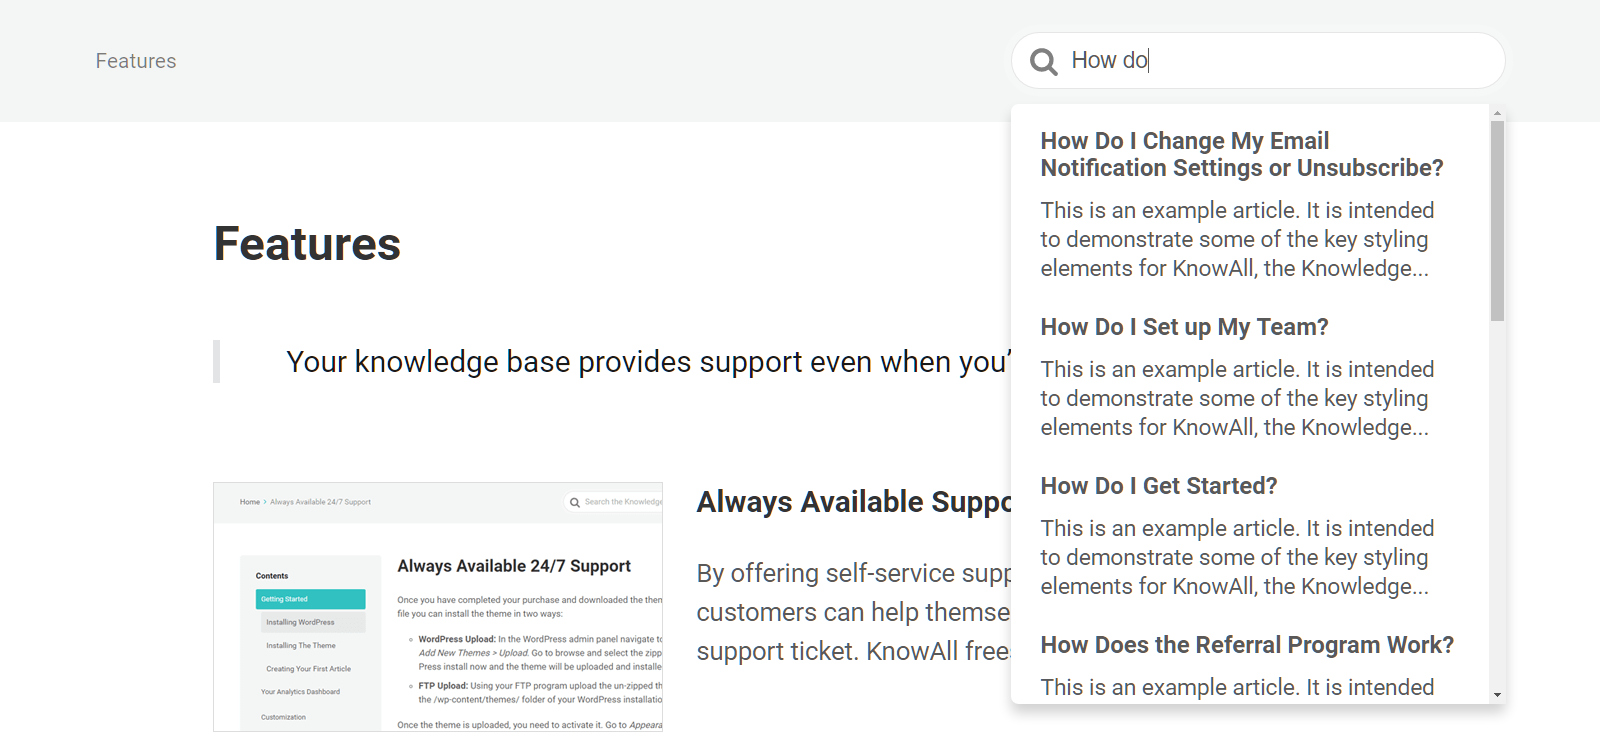
Task: Click the magnifying glass search icon
Action: coord(1044,62)
